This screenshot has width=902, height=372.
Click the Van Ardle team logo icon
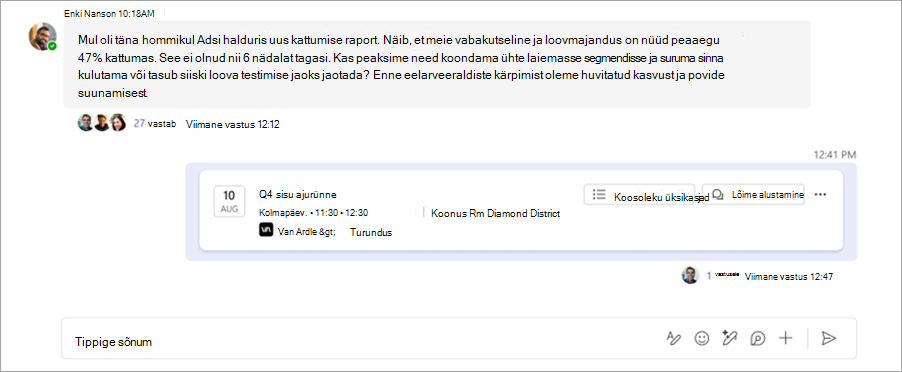tap(266, 231)
